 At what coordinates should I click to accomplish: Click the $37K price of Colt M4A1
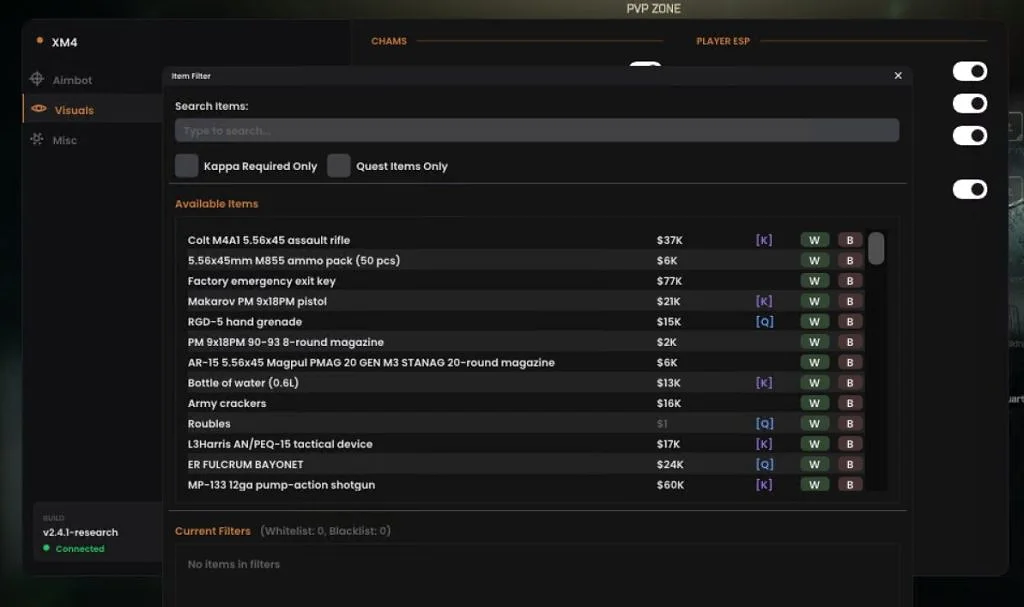coord(669,240)
